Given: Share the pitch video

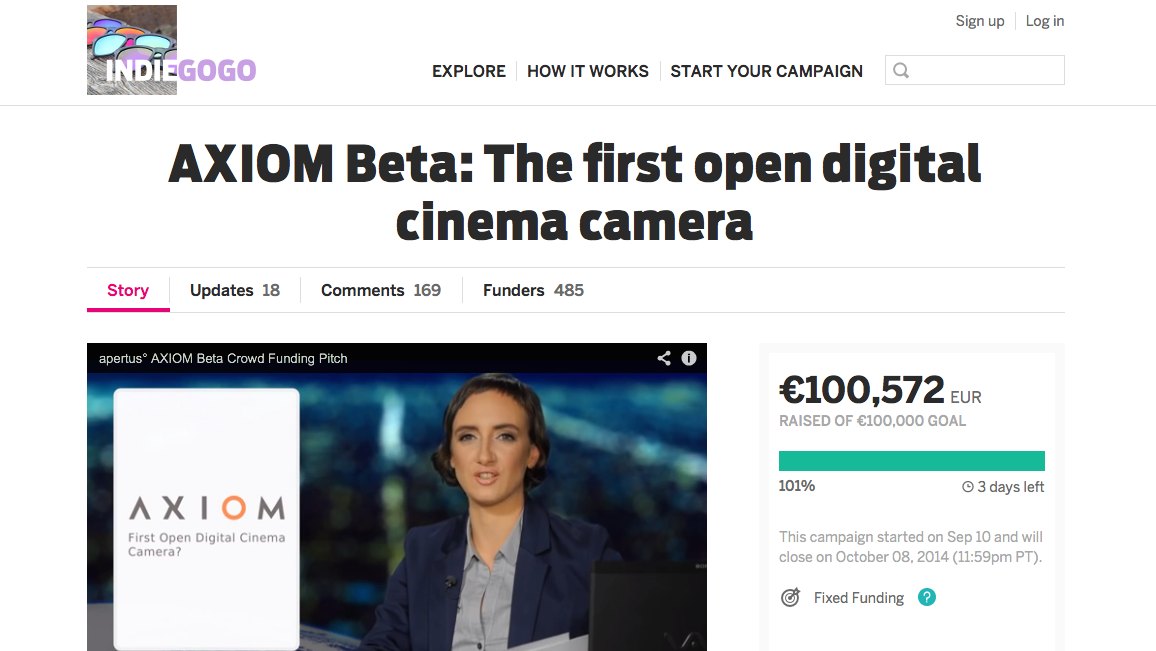Looking at the screenshot, I should pyautogui.click(x=664, y=358).
